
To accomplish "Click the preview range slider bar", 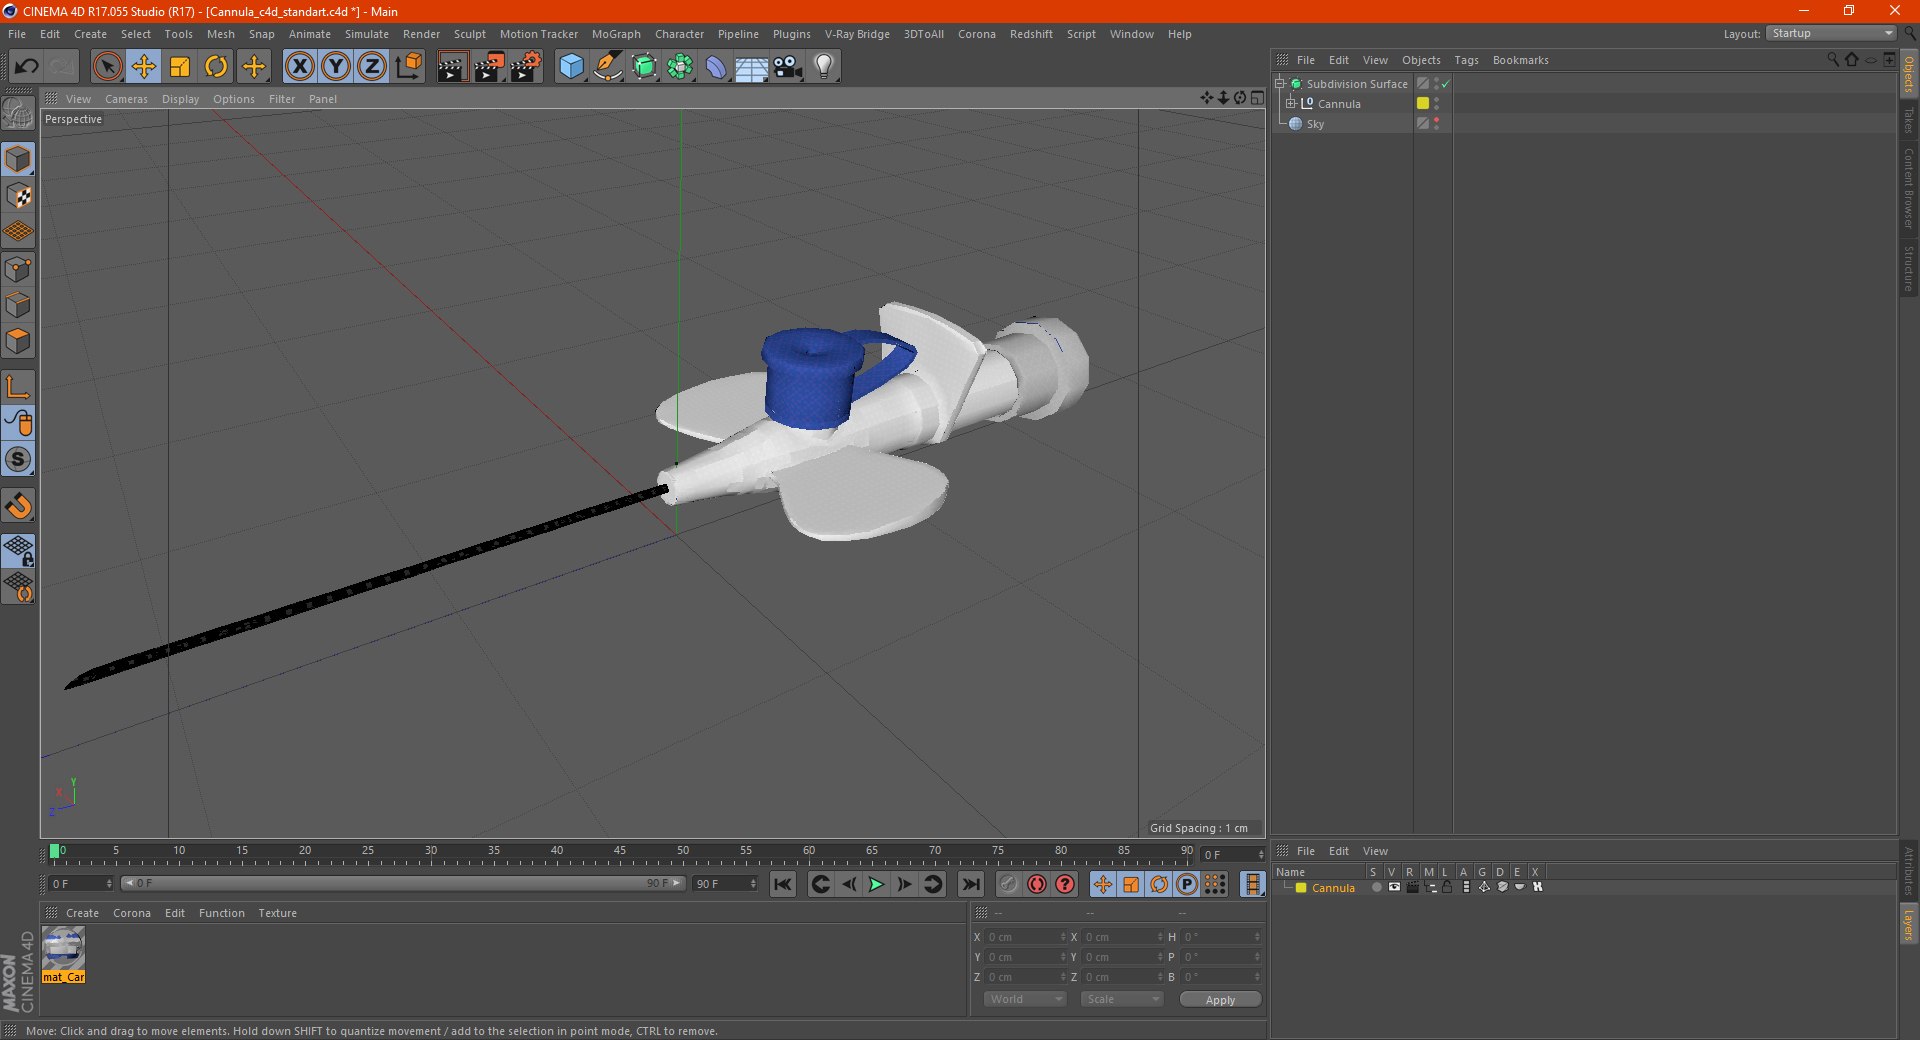I will (x=402, y=883).
